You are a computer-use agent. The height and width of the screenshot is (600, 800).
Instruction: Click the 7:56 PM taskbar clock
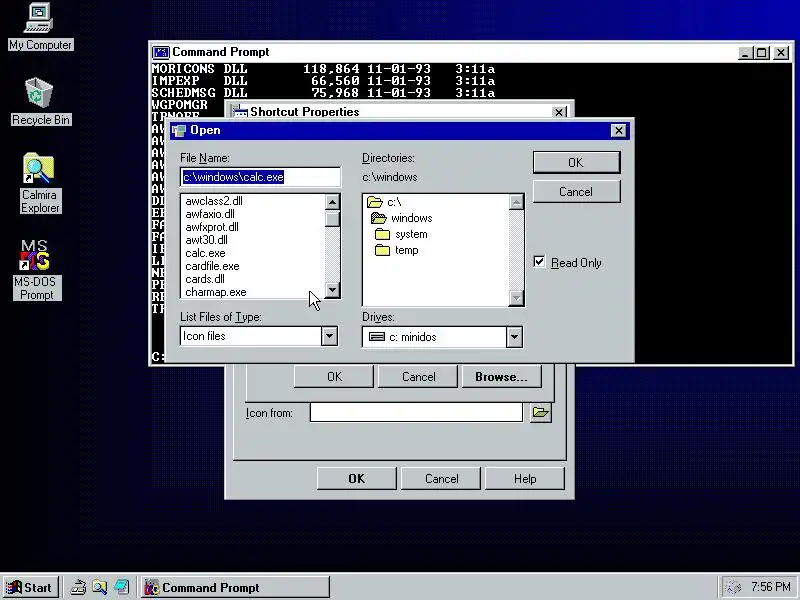(x=770, y=587)
